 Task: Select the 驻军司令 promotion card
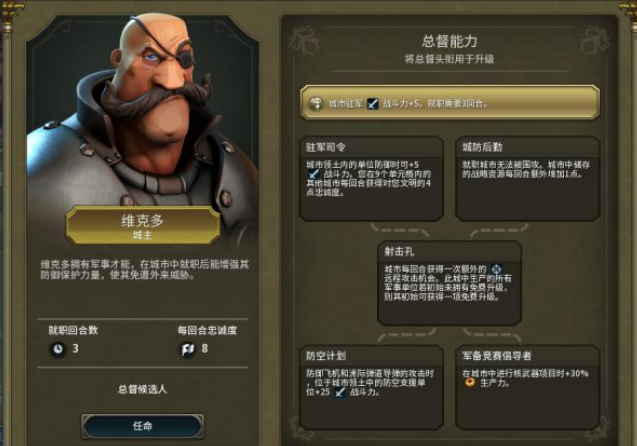coord(371,179)
